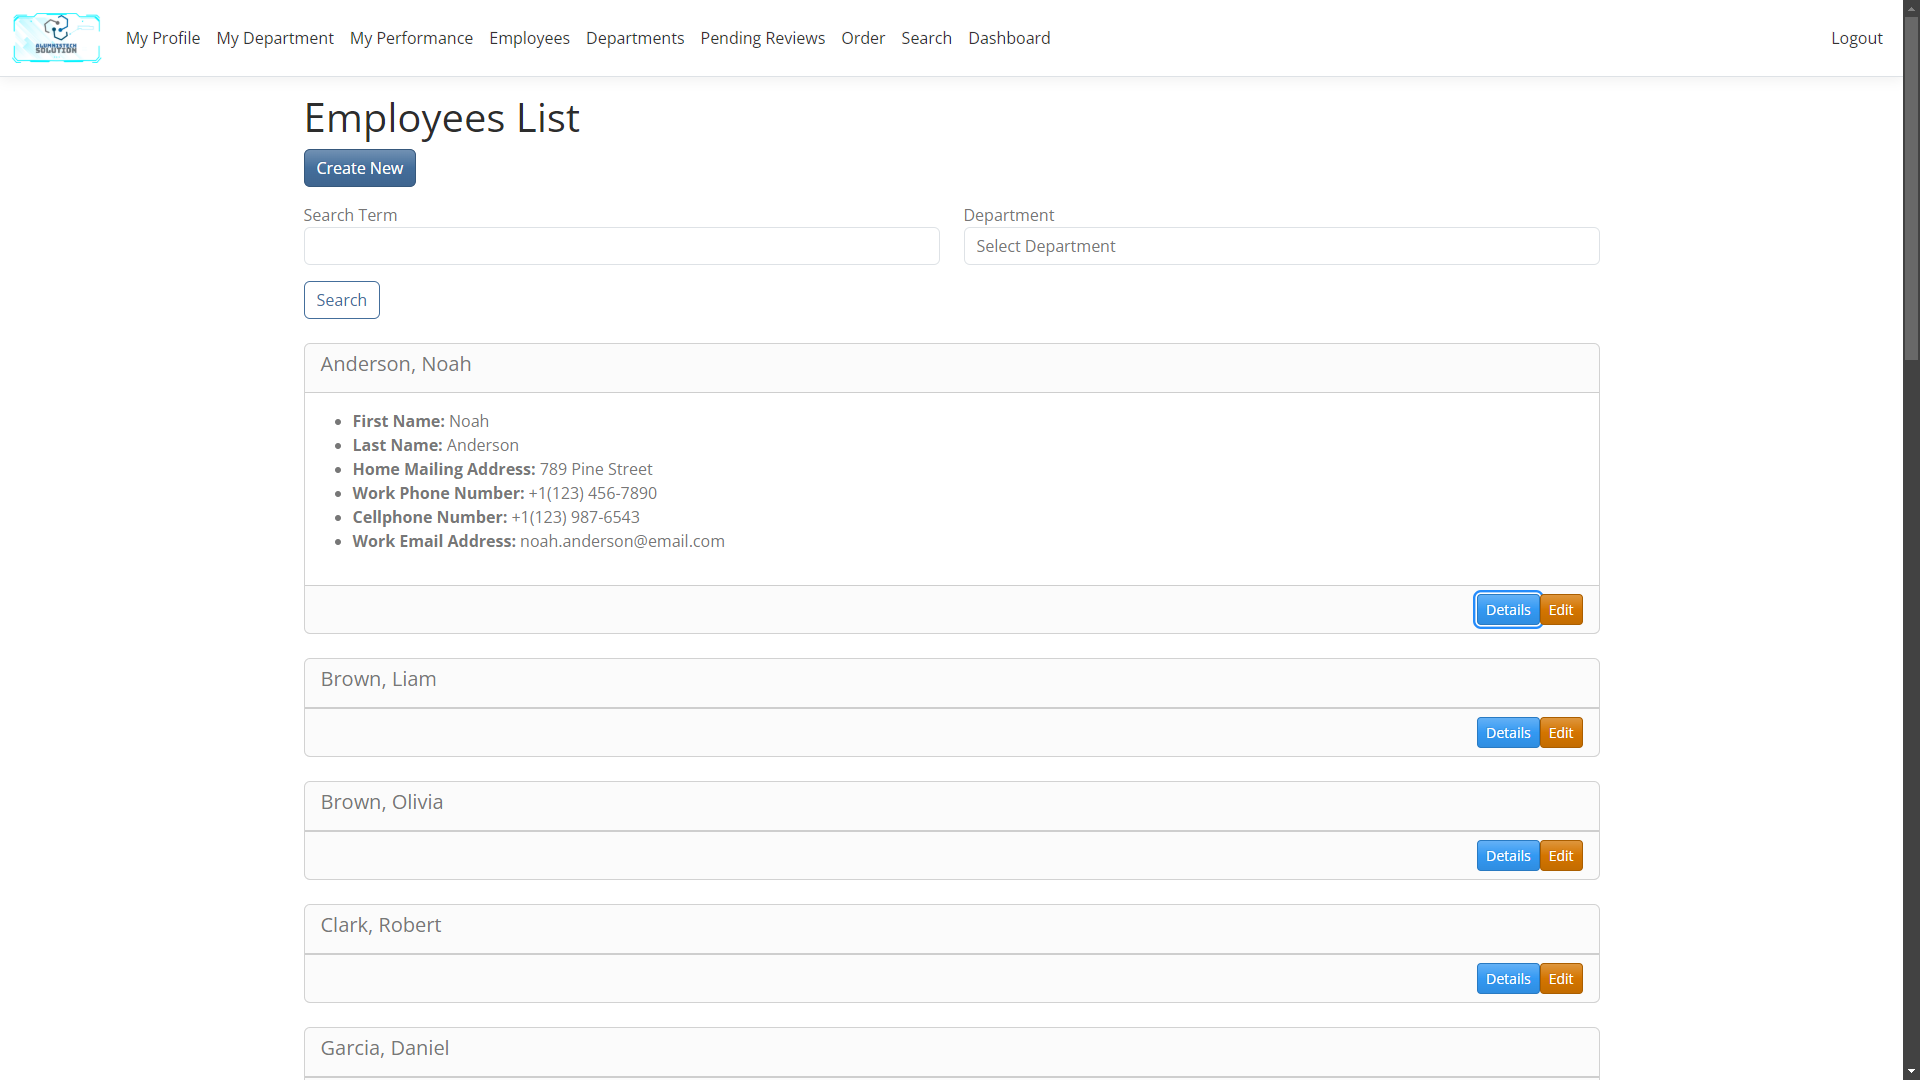Edit Robert Clark's employee entry

[1560, 979]
